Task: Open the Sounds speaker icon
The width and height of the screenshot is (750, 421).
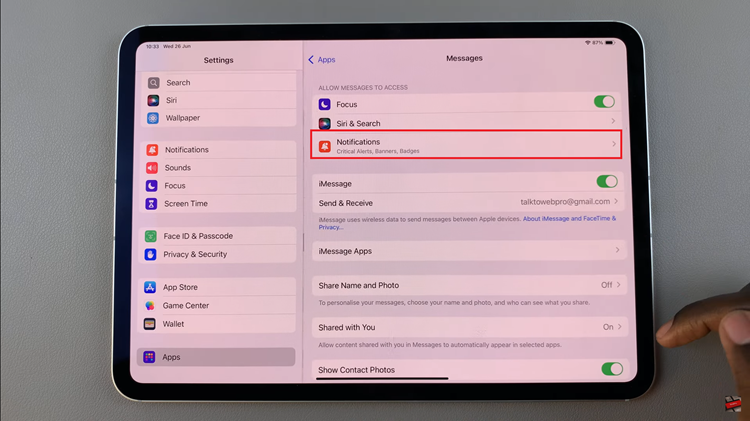Action: pyautogui.click(x=152, y=167)
